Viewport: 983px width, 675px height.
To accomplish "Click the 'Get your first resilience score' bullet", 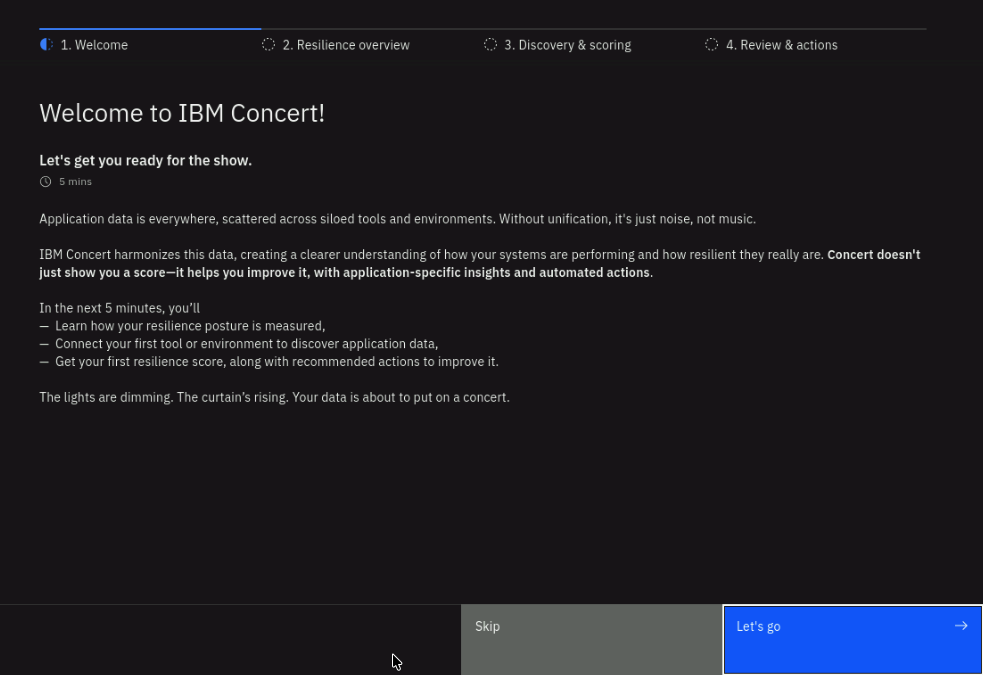I will point(276,362).
